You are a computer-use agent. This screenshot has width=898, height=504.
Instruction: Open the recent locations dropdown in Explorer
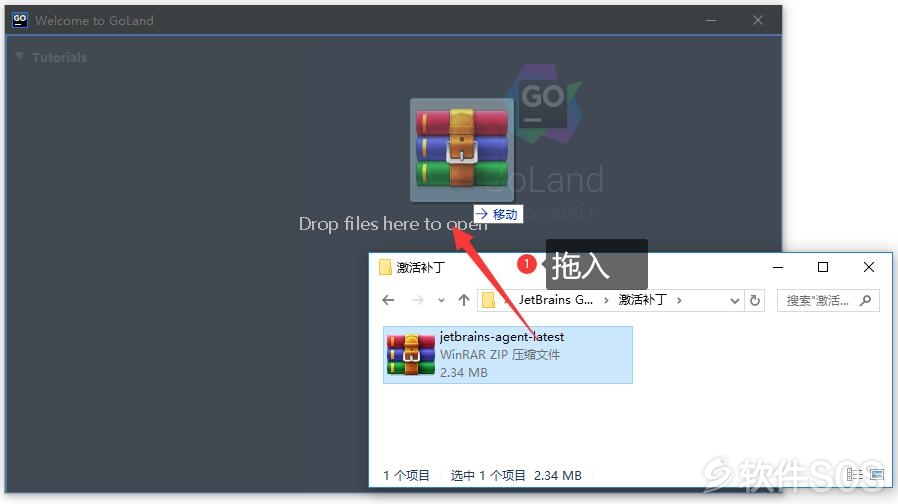pos(441,300)
